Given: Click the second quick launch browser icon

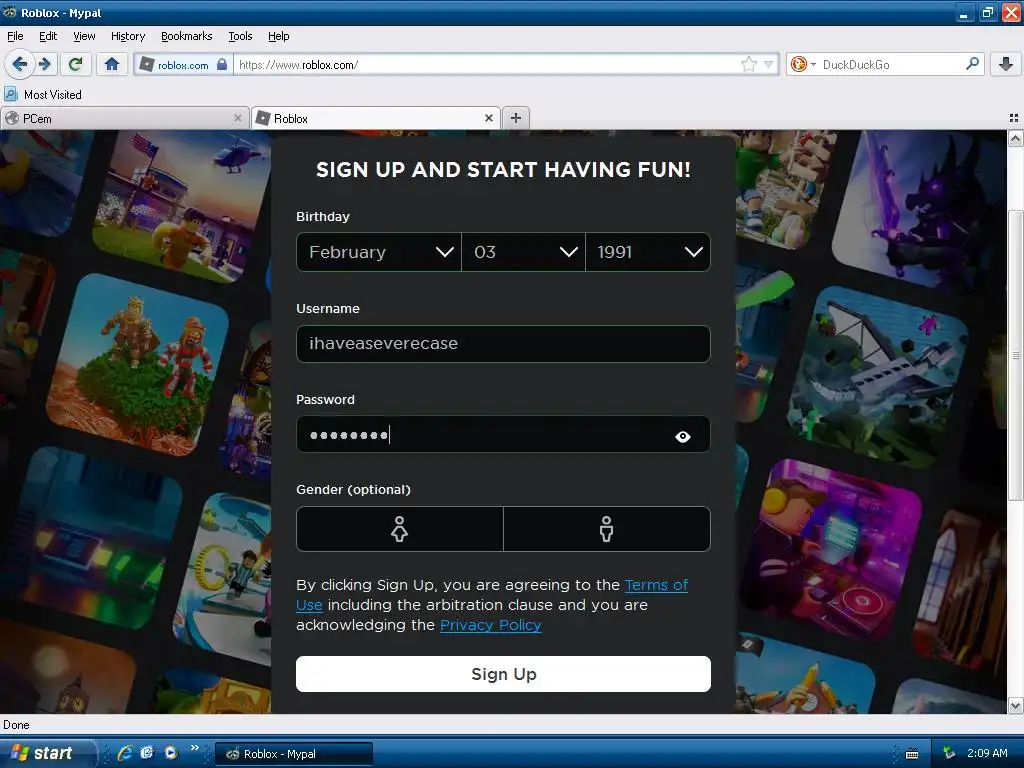Looking at the screenshot, I should [147, 753].
